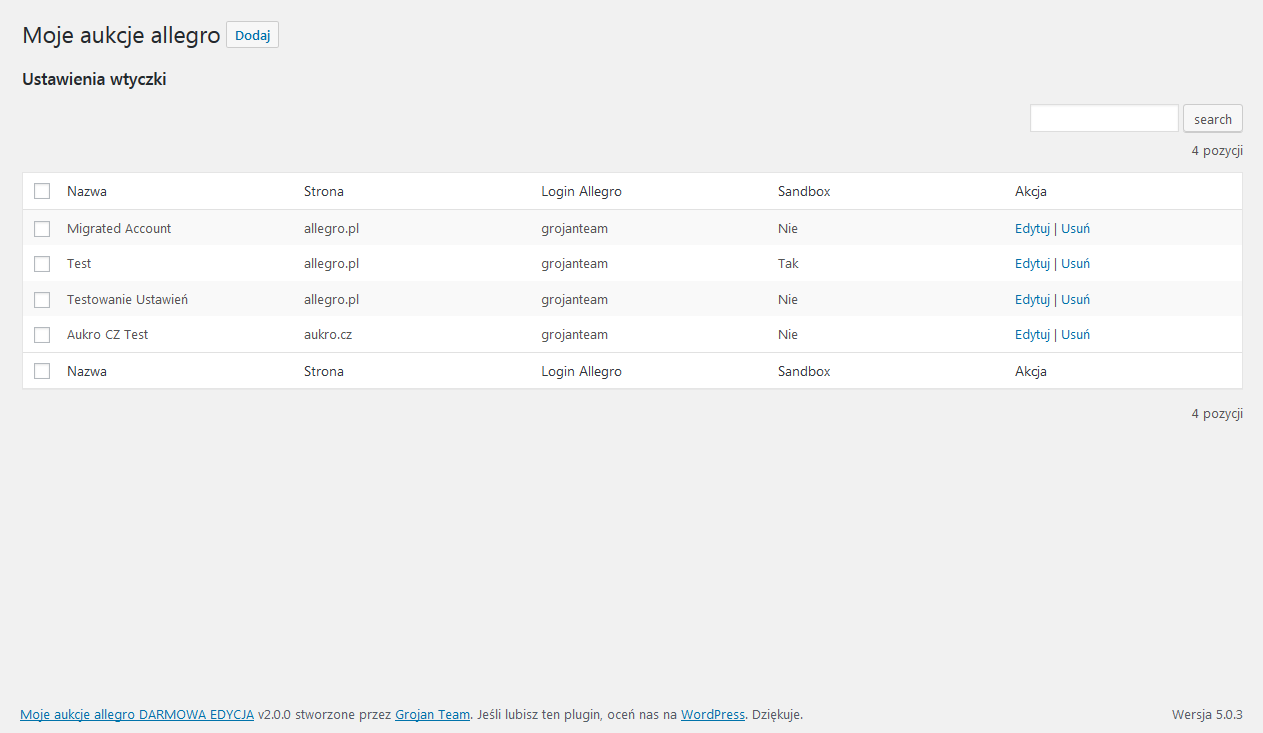Check the Testowanie Ustawień row checkbox
Screen dimensions: 1263x733
point(42,300)
